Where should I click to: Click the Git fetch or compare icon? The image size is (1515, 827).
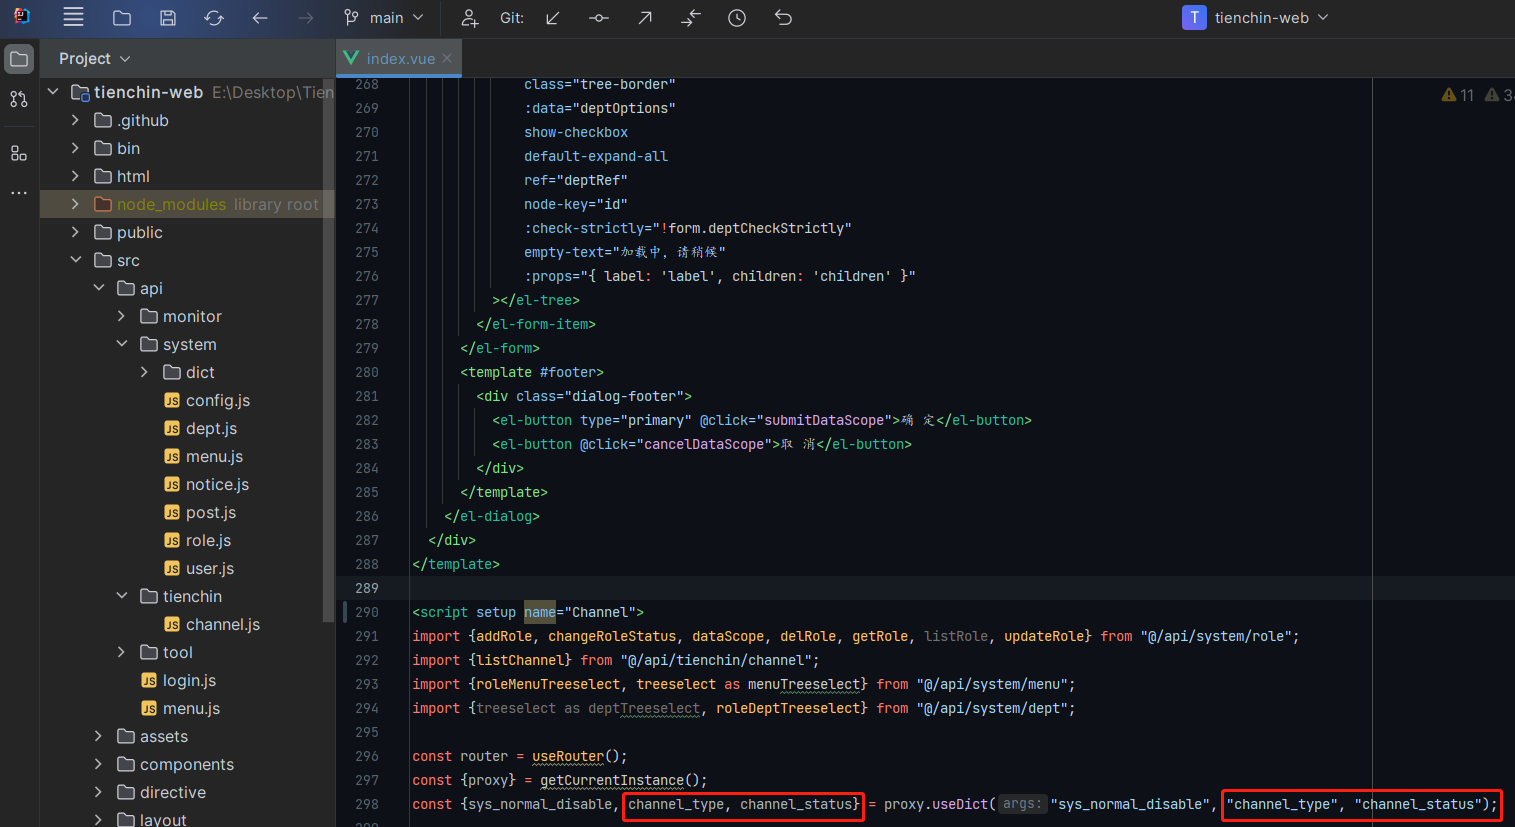click(x=691, y=18)
